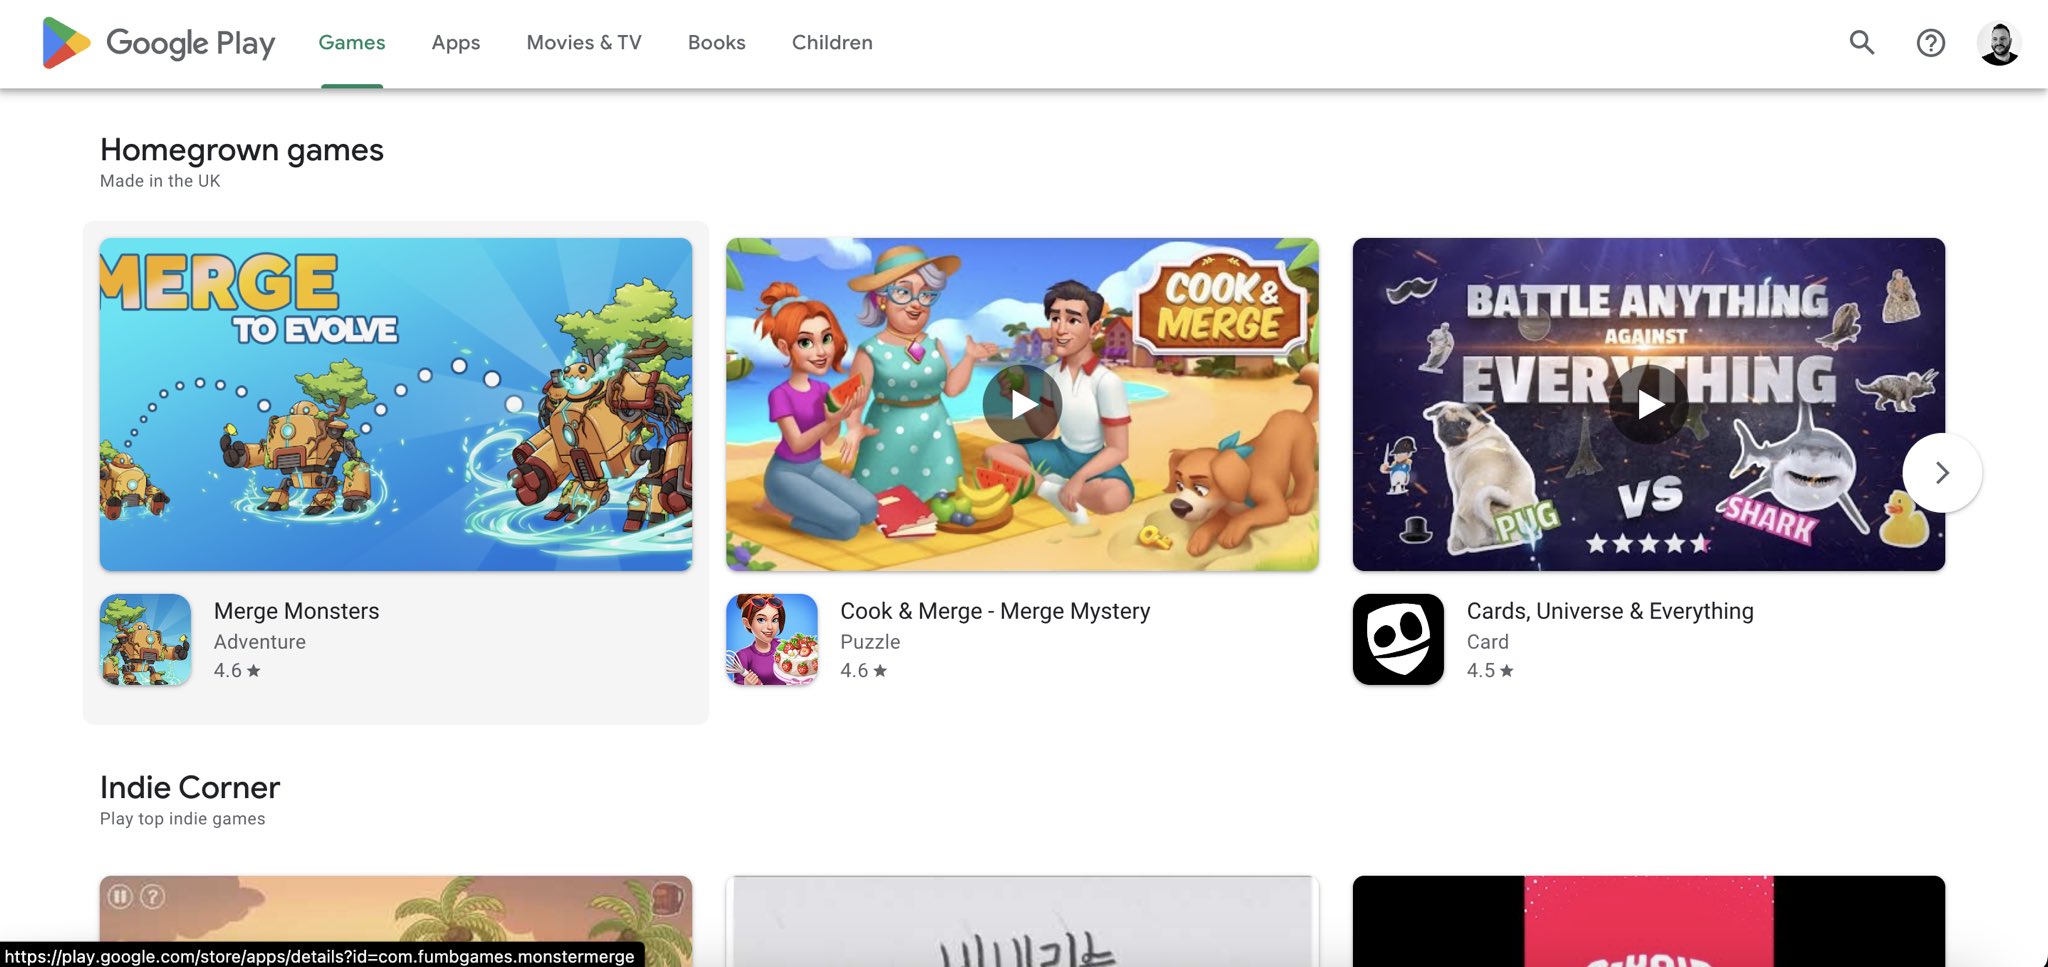Click the Adventure genre under Merge Monsters
Viewport: 2048px width, 967px height.
pos(260,642)
